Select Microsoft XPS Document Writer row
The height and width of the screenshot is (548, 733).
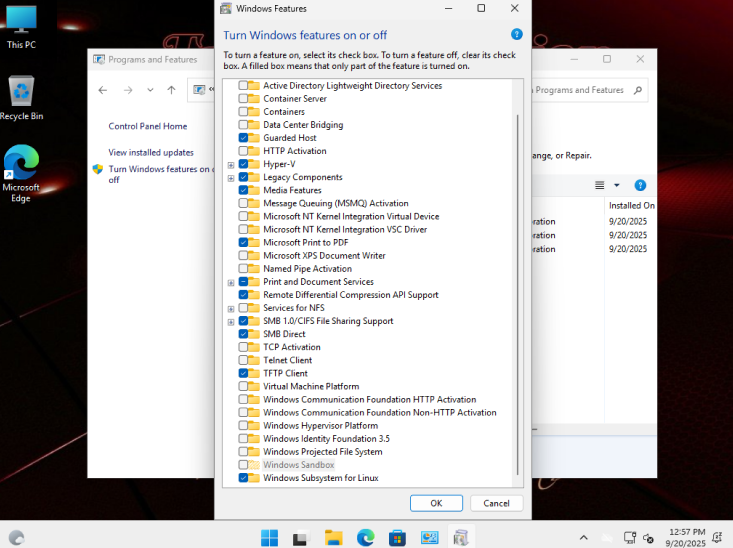(324, 256)
